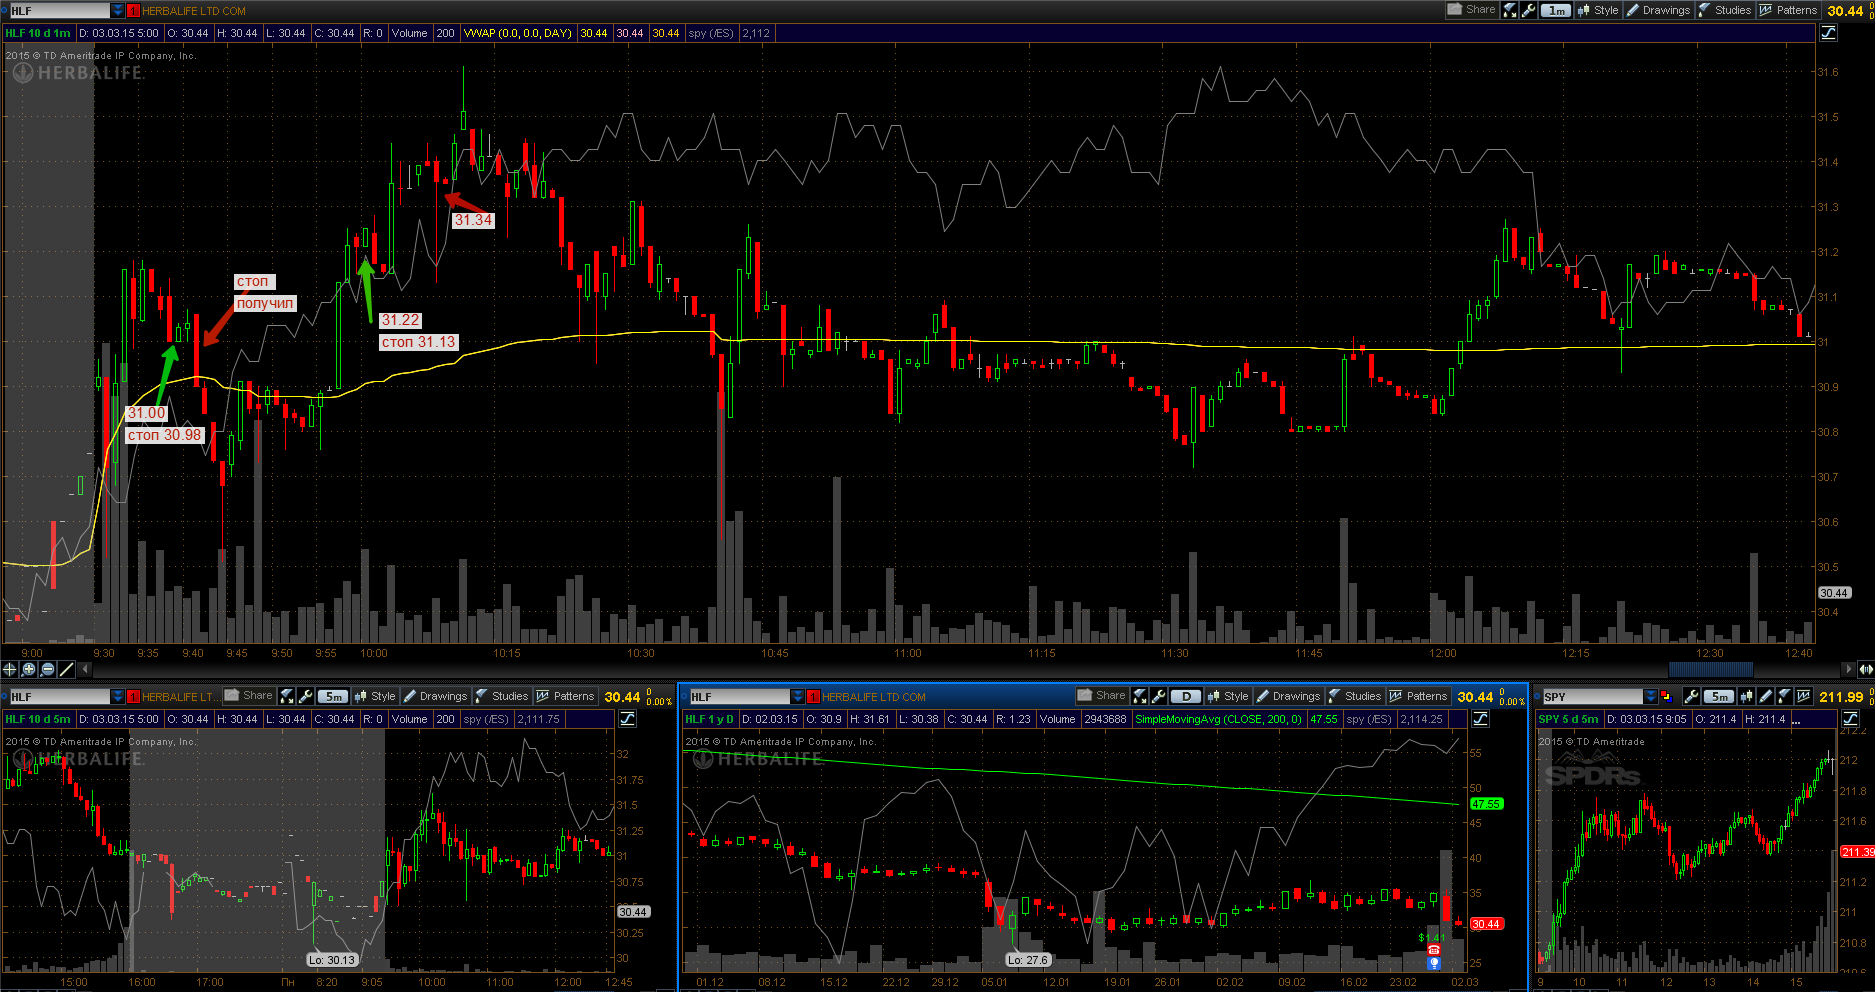Viewport: 1875px width, 992px height.
Task: Click link circle left of SPY field
Action: [1538, 696]
